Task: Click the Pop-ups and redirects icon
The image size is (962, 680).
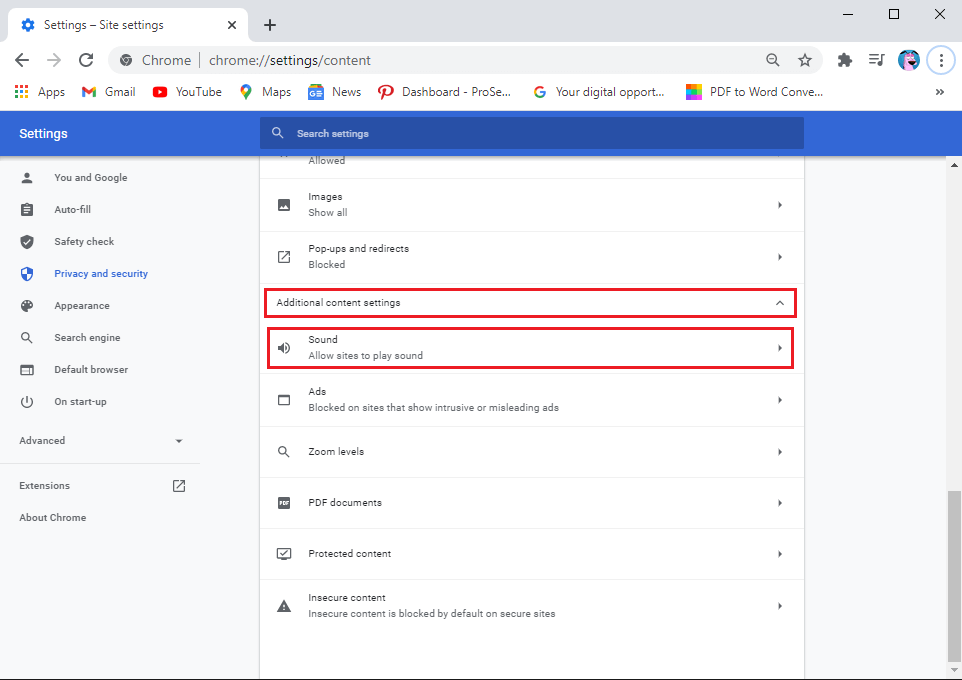Action: pyautogui.click(x=284, y=256)
